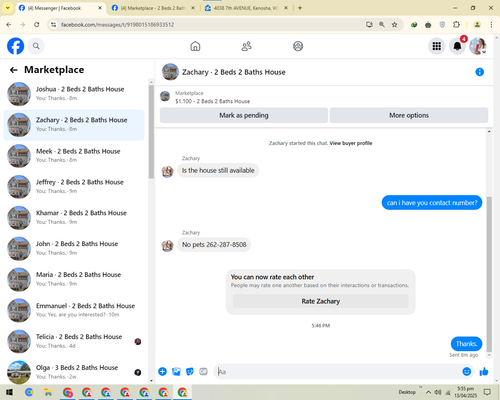Image resolution: width=500 pixels, height=400 pixels.
Task: Open the Chrome profile avatar icon
Action: [x=477, y=25]
